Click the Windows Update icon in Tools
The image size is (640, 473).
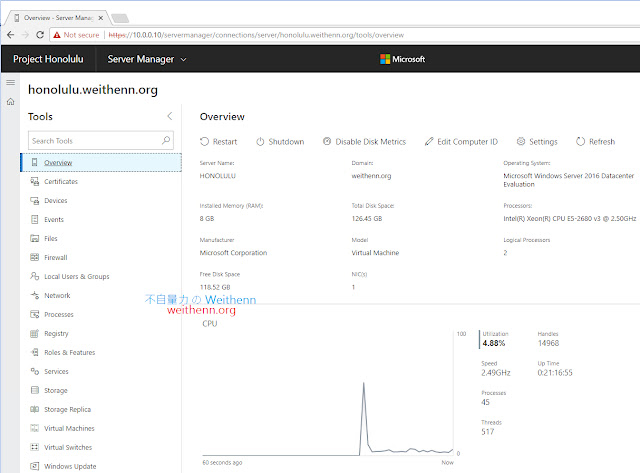pos(35,466)
